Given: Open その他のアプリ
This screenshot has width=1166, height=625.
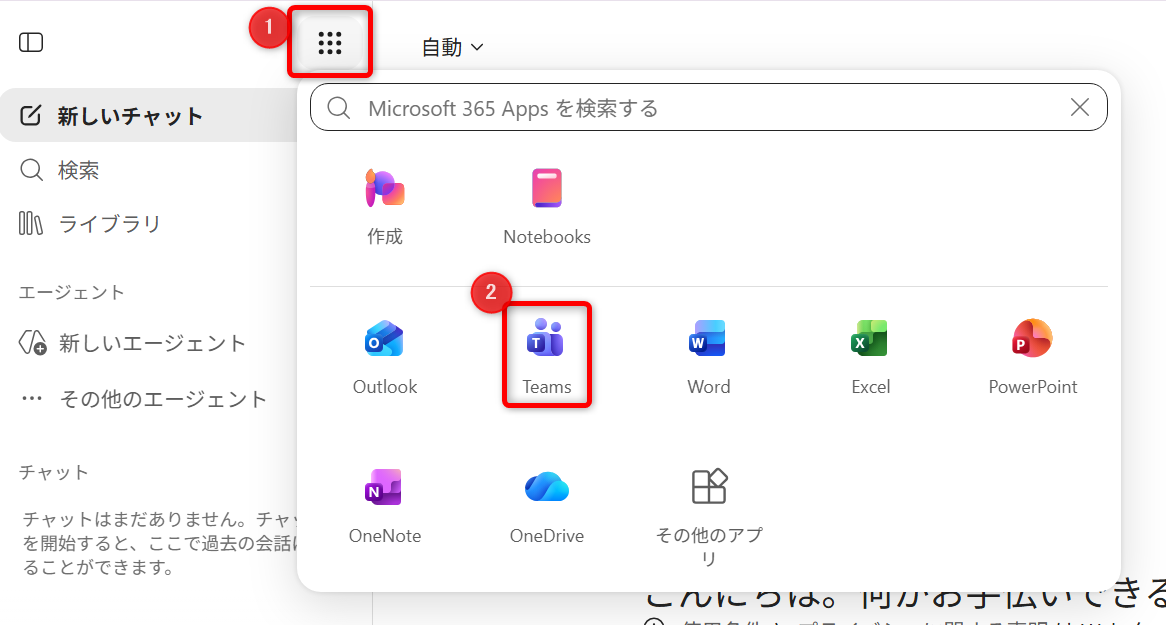Looking at the screenshot, I should (x=709, y=516).
